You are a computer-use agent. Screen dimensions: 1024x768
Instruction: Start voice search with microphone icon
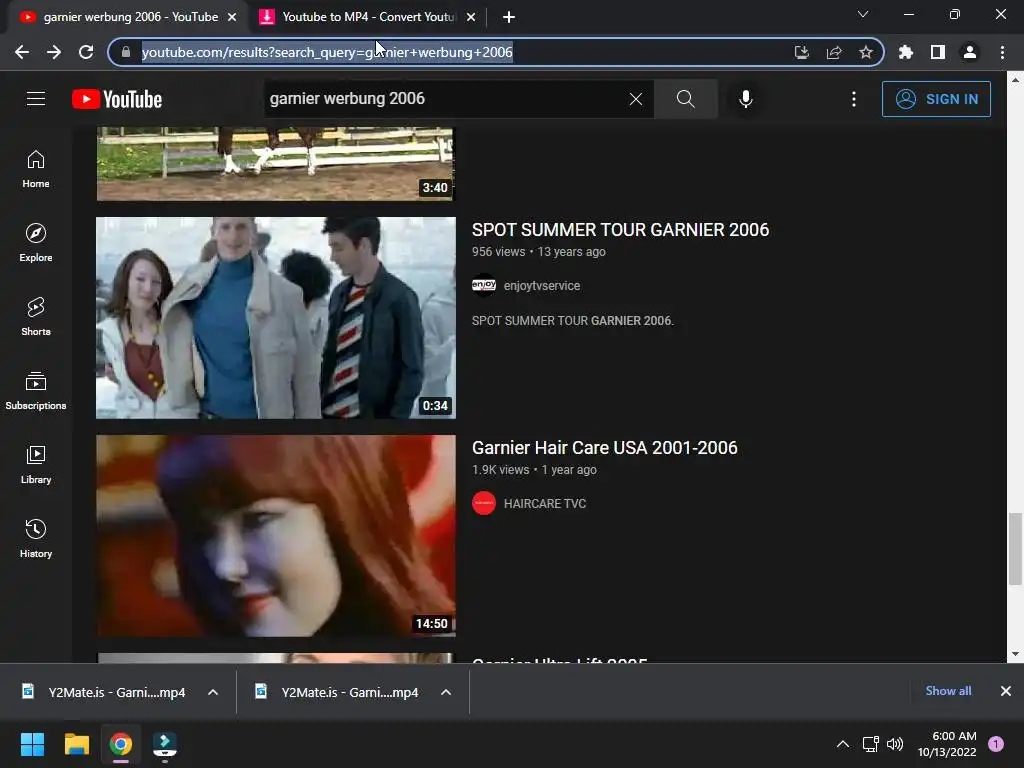pos(745,99)
